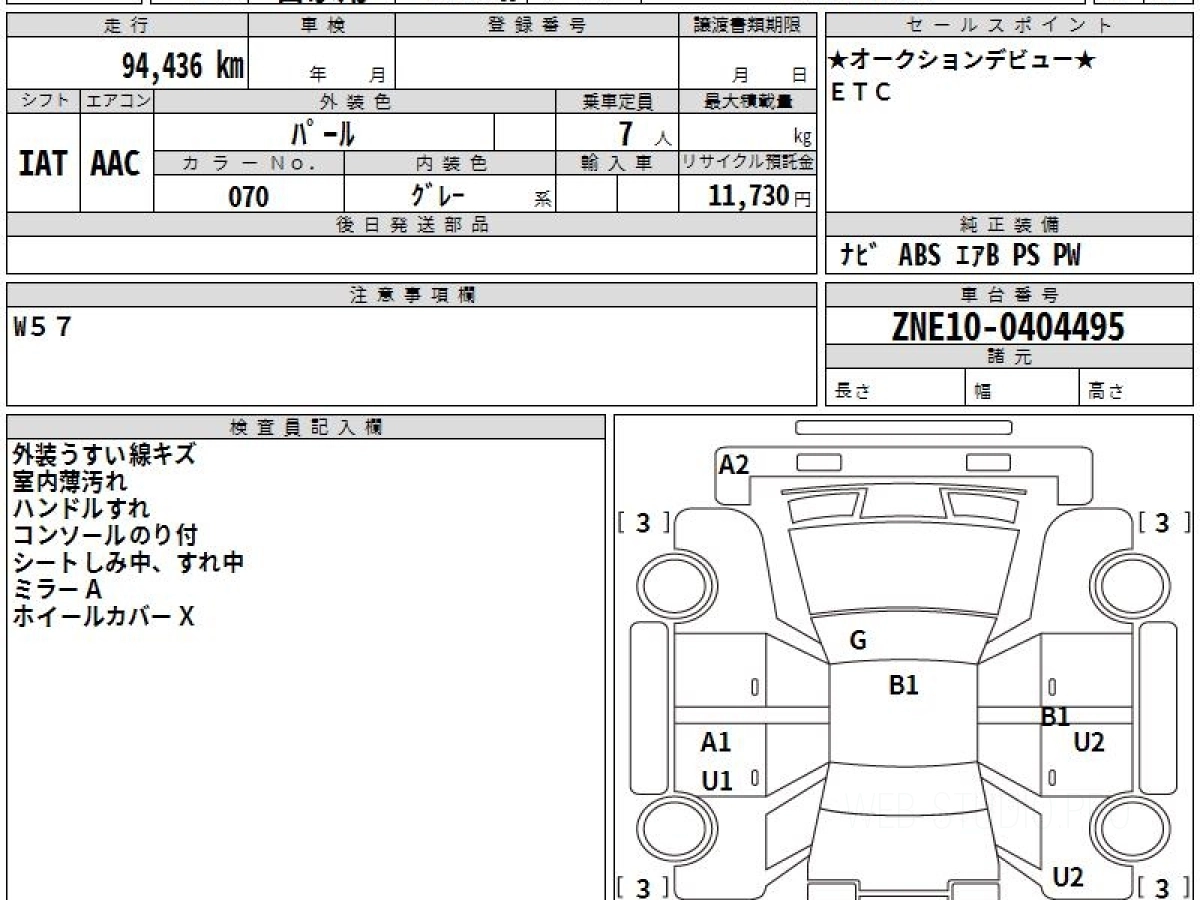The image size is (1200, 900).
Task: Click the 走行 column header
Action: (127, 26)
